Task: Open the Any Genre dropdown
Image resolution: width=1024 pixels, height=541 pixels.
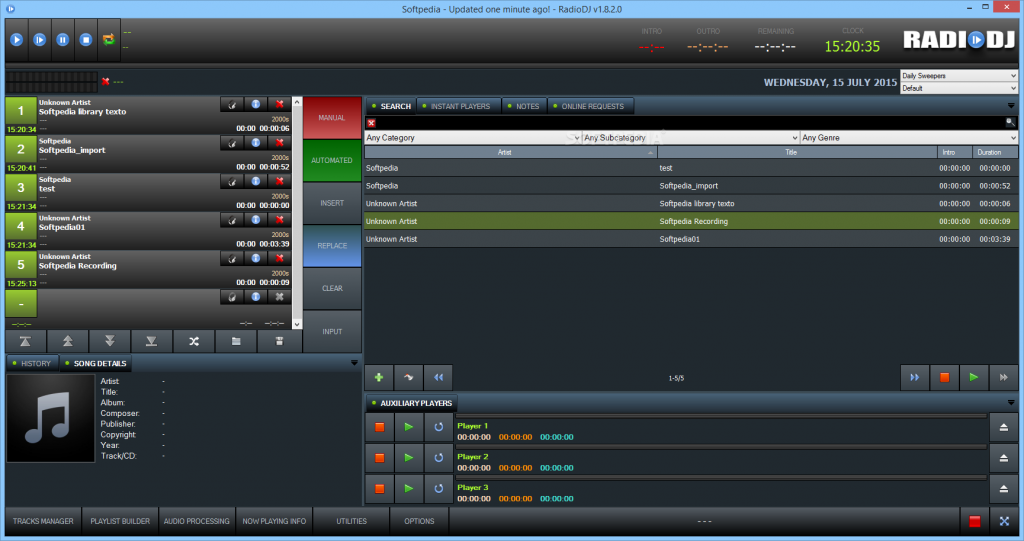Action: [909, 138]
